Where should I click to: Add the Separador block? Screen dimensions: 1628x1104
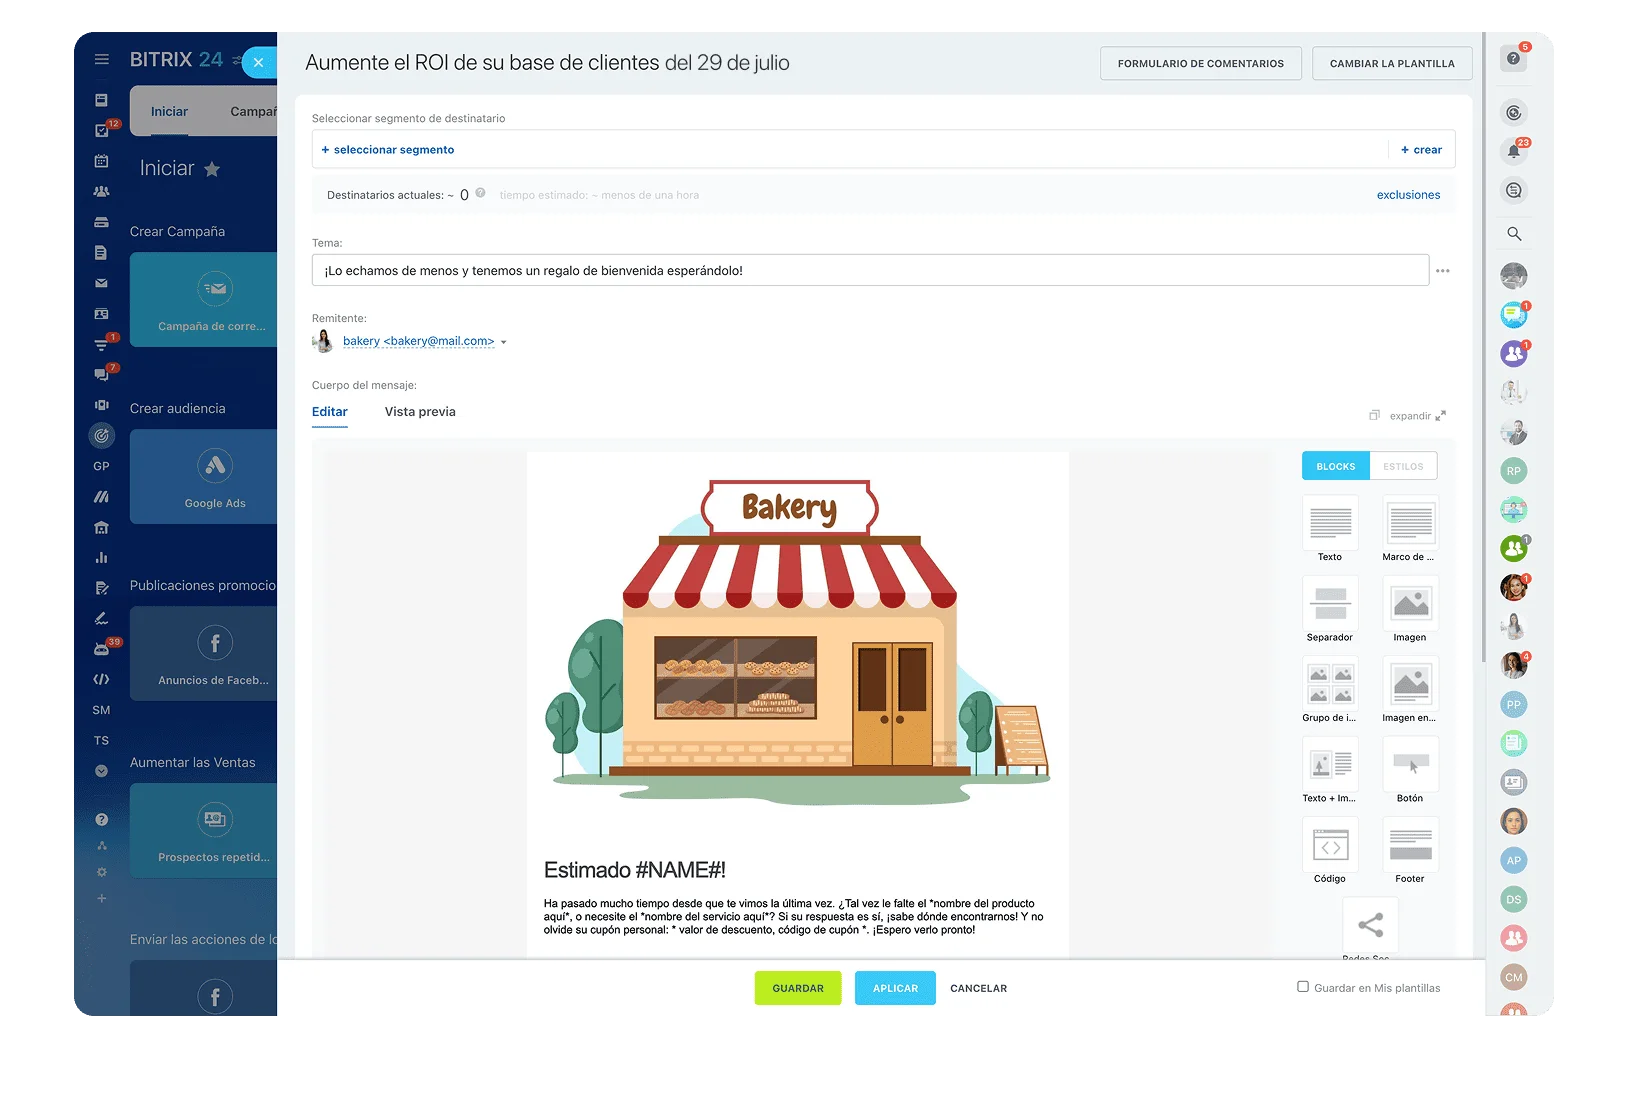tap(1330, 610)
